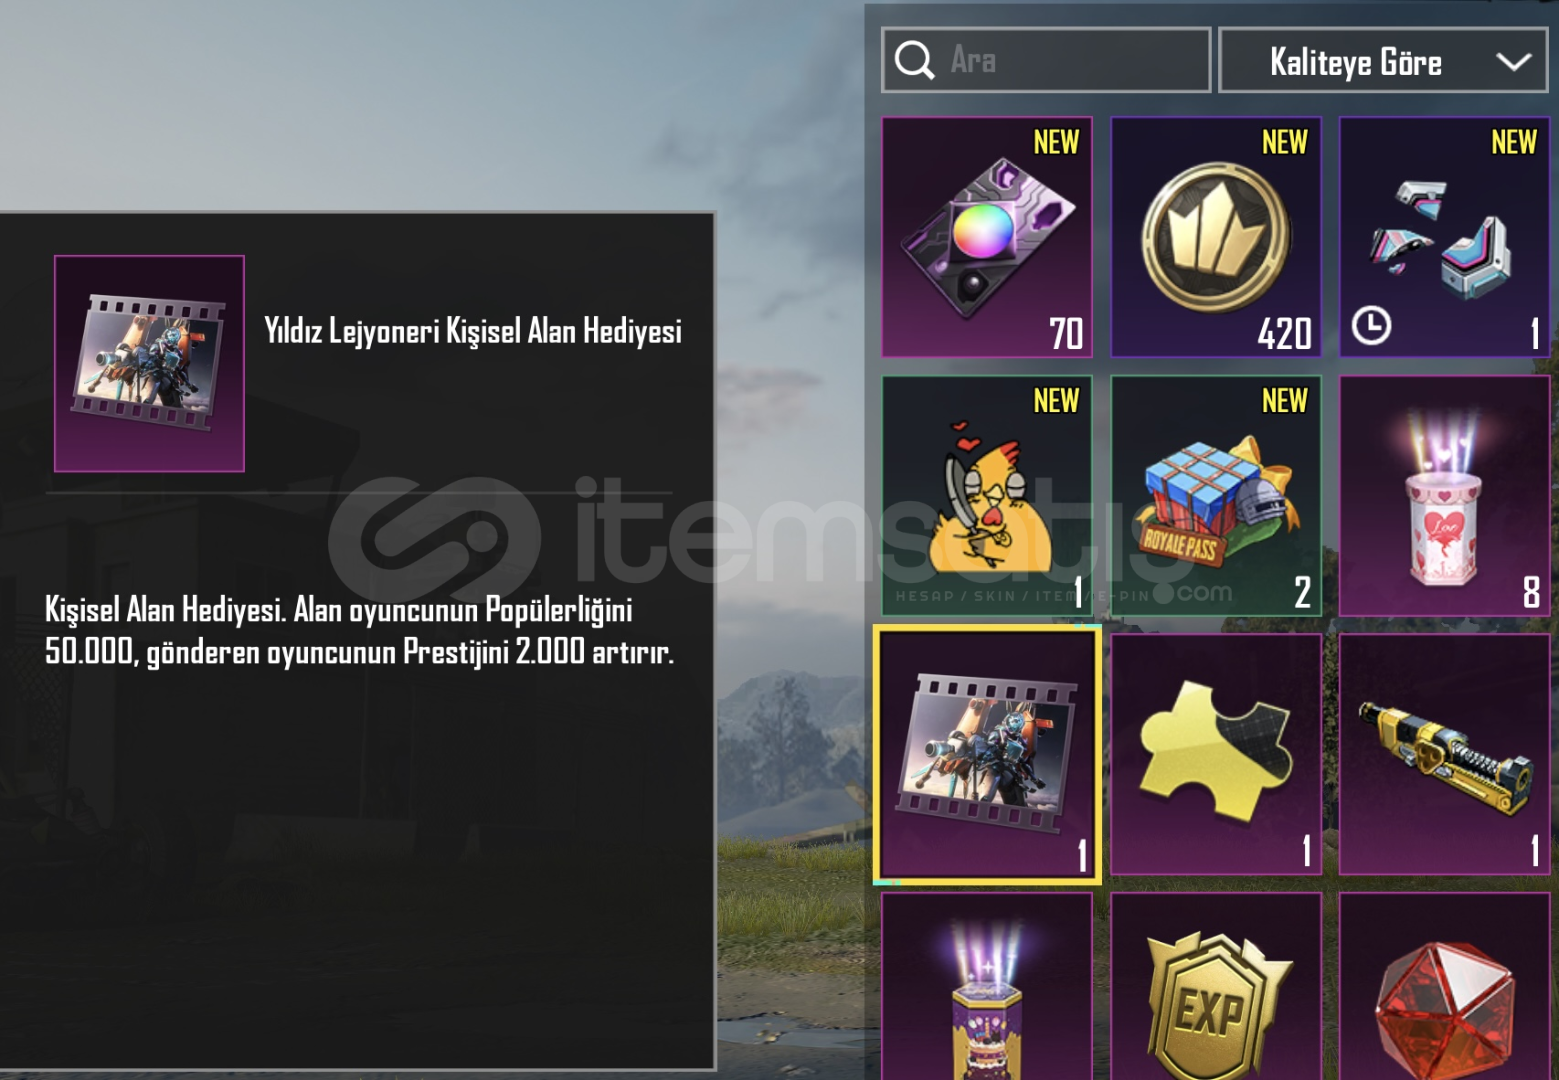Expand sort options via chevron arrow
Image resolution: width=1559 pixels, height=1080 pixels.
(x=1514, y=62)
